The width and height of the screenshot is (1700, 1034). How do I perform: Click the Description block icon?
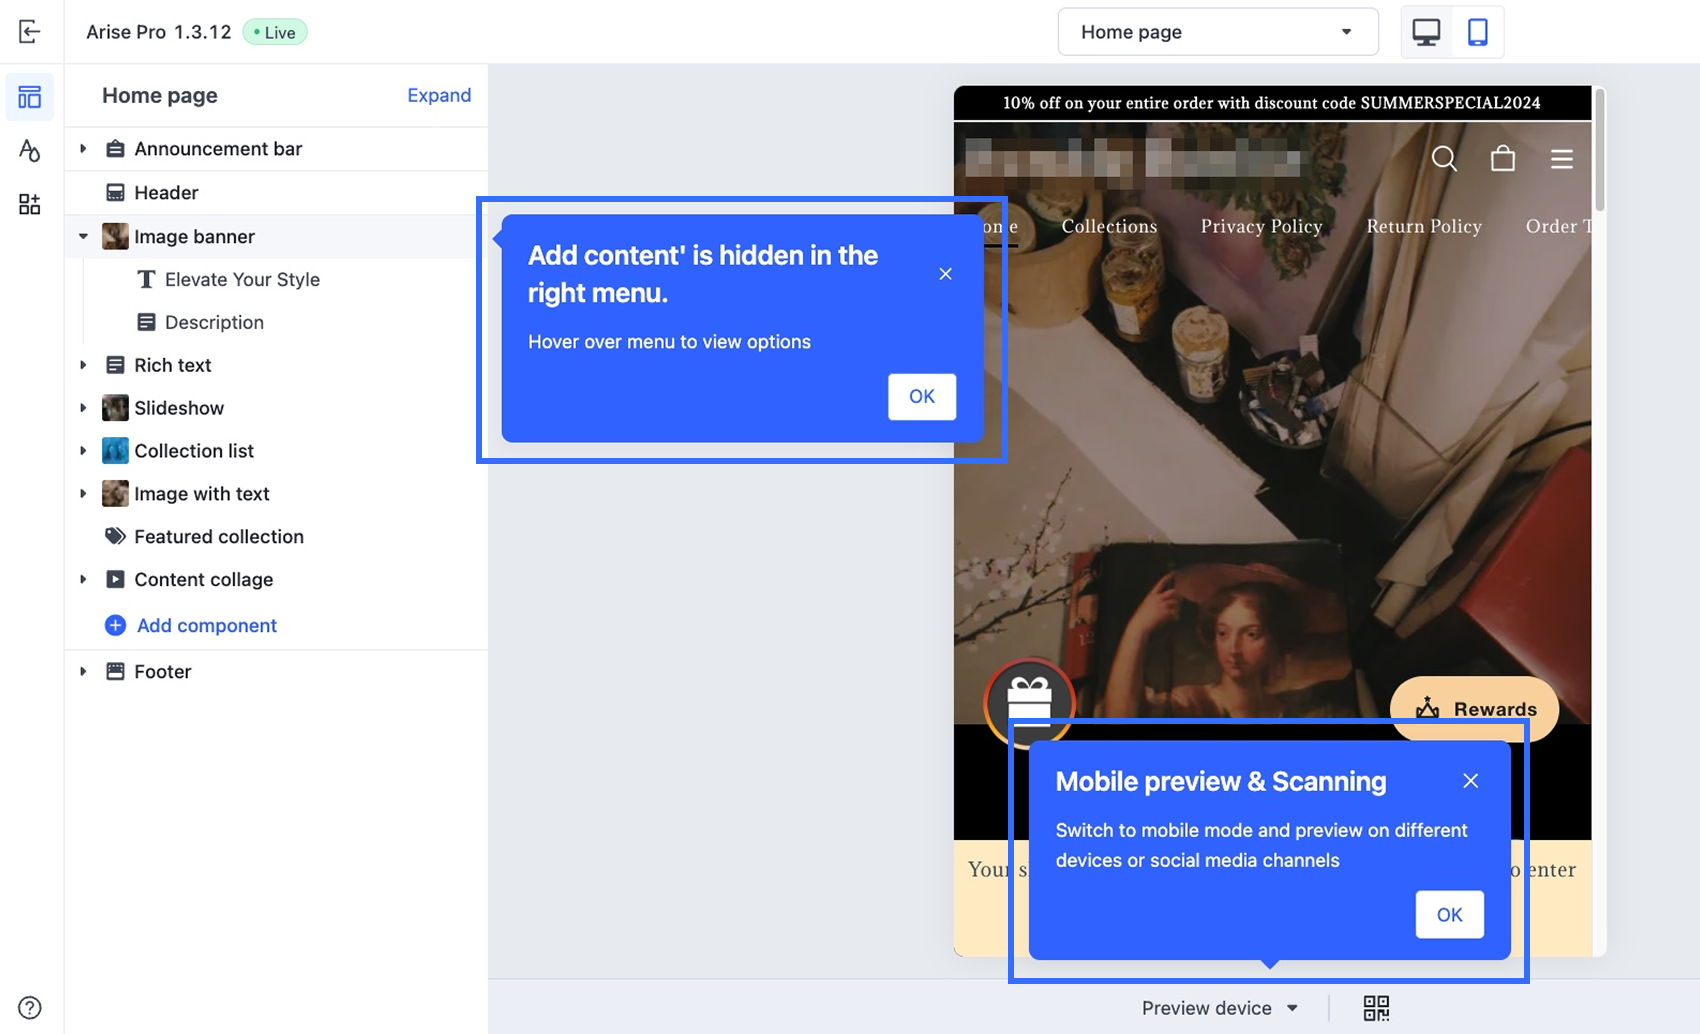point(146,322)
